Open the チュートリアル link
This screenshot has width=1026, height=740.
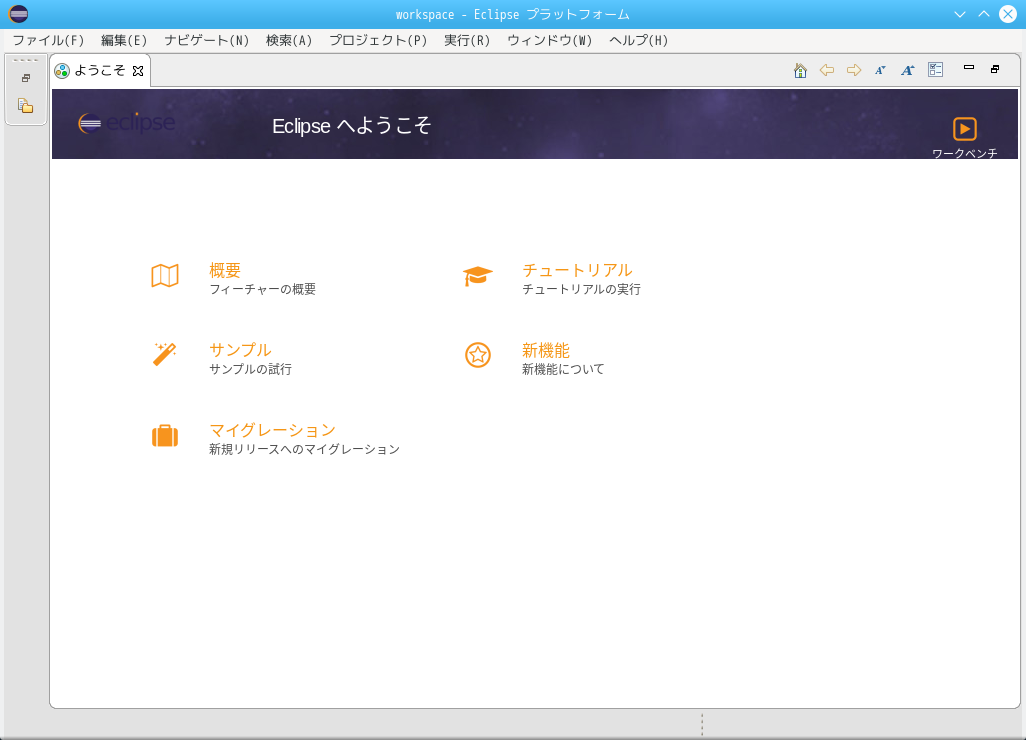577,270
